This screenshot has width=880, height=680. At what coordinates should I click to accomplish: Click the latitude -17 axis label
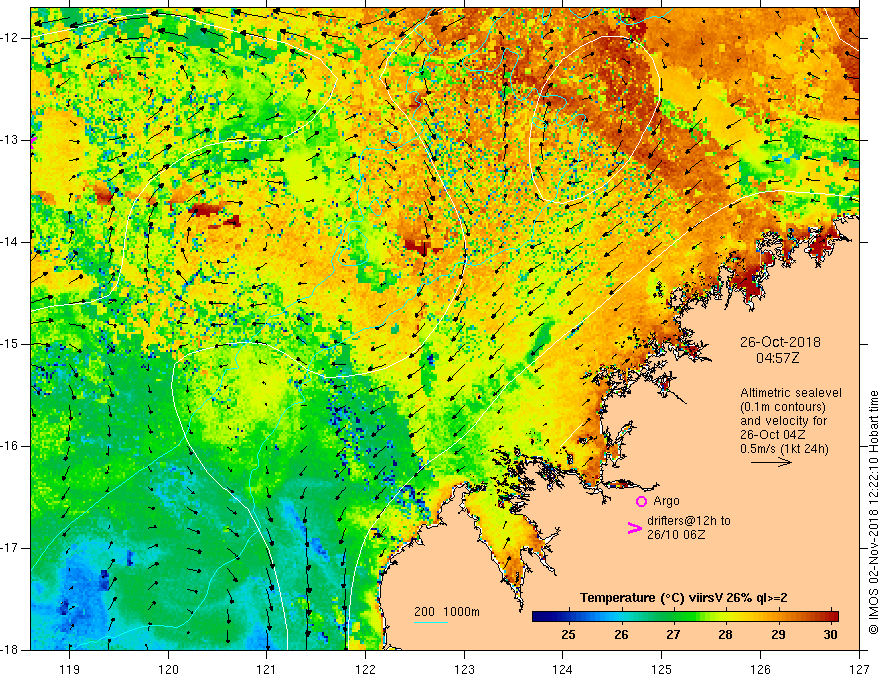point(10,548)
